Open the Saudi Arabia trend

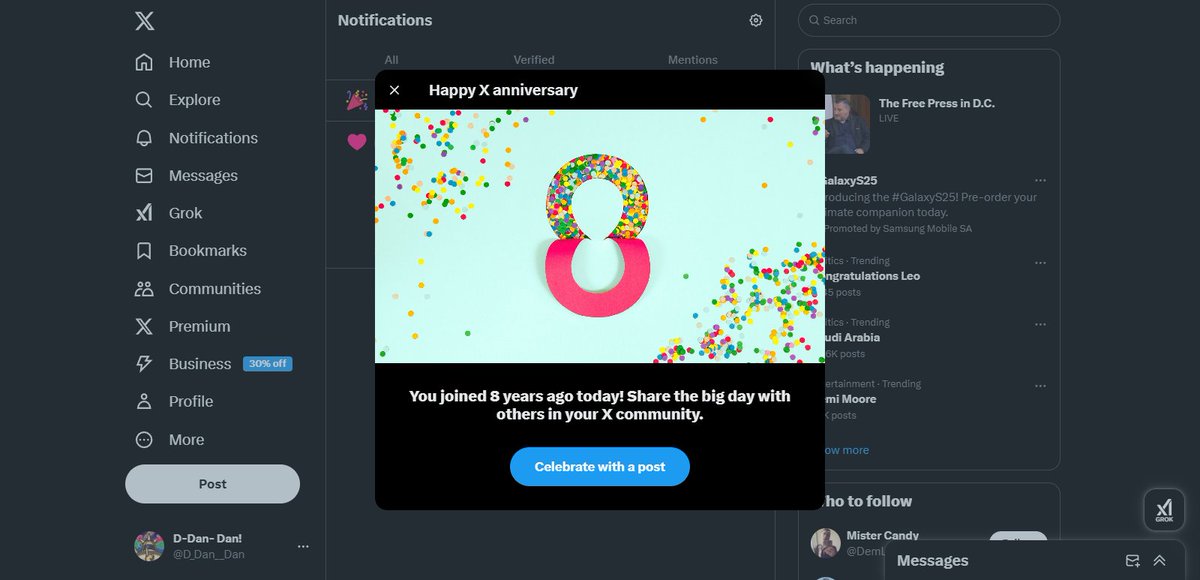click(x=850, y=337)
